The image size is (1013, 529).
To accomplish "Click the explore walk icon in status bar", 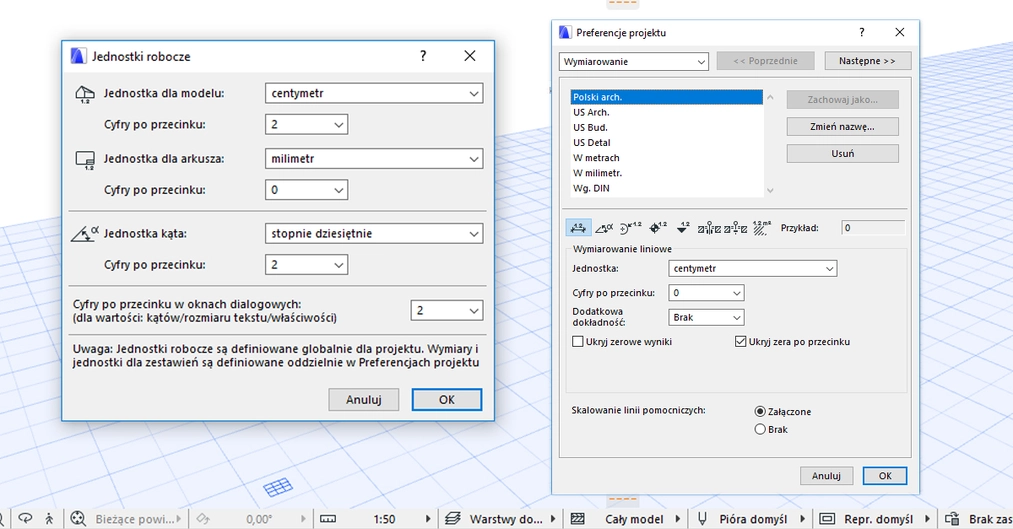I will pyautogui.click(x=50, y=519).
